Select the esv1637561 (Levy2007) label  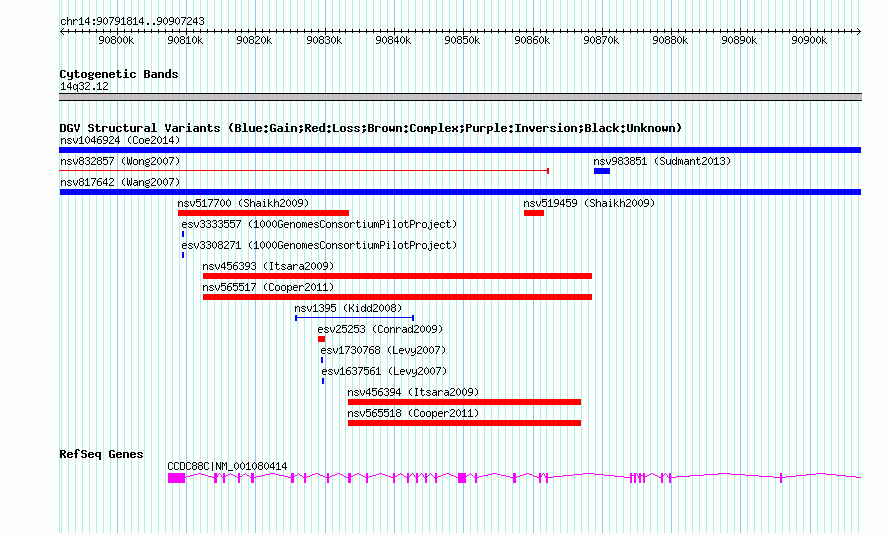point(384,371)
